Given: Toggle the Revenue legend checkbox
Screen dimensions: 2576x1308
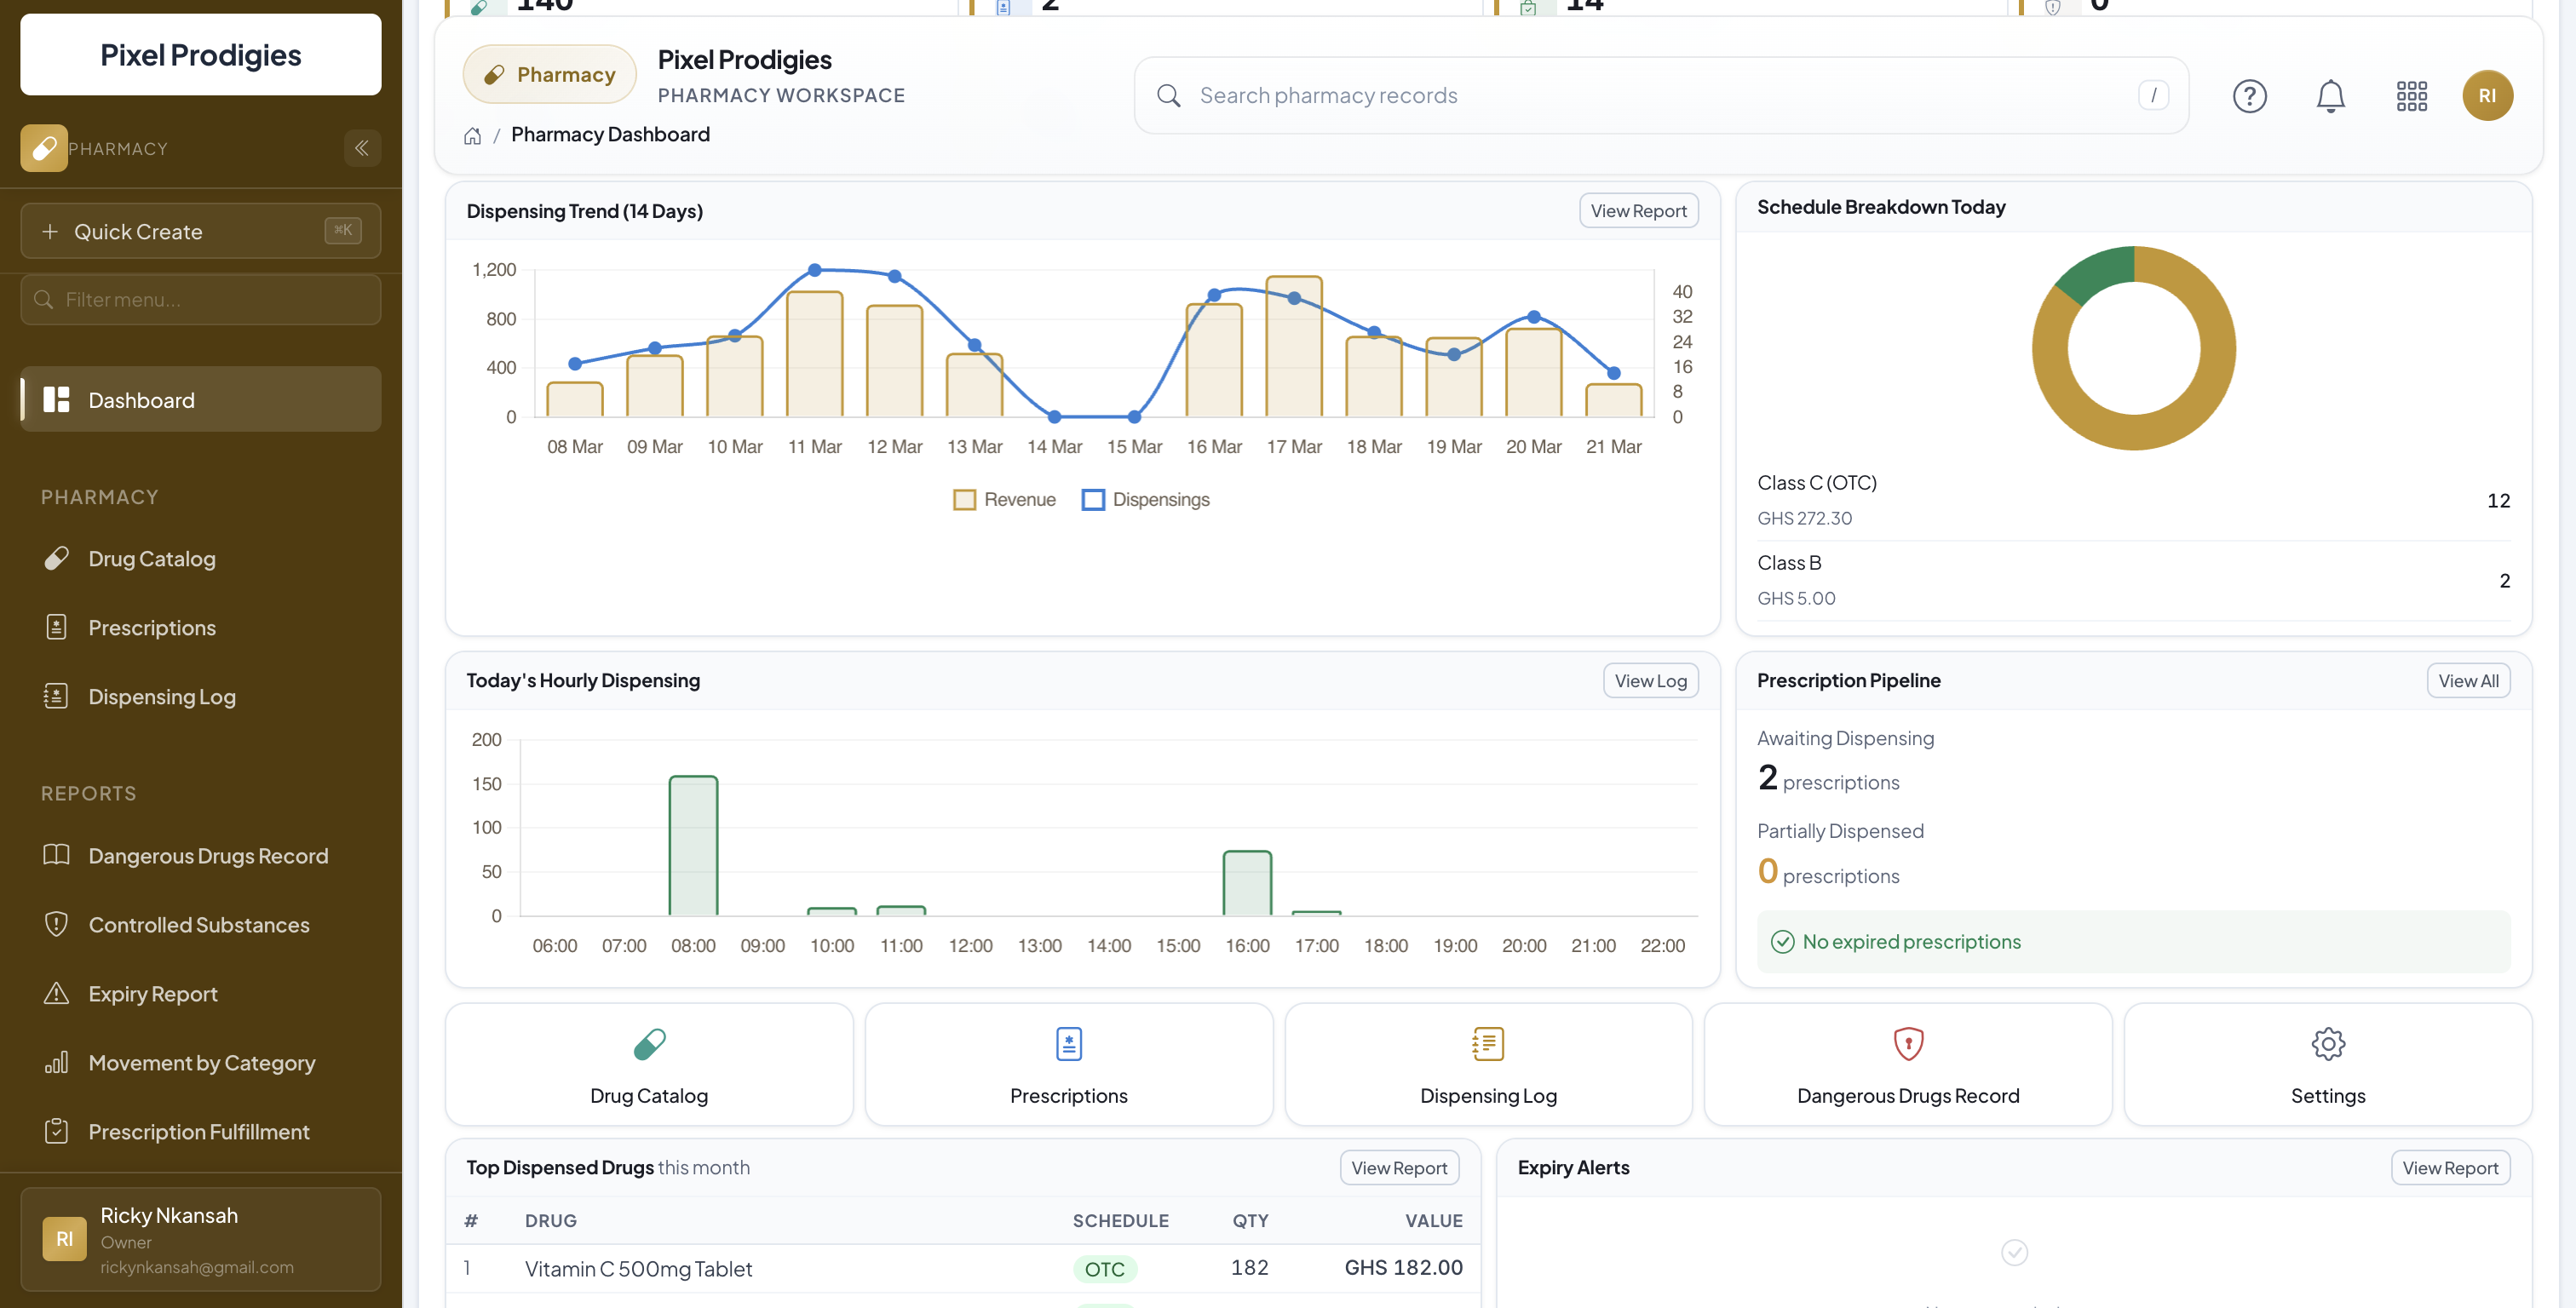Looking at the screenshot, I should click(x=965, y=499).
